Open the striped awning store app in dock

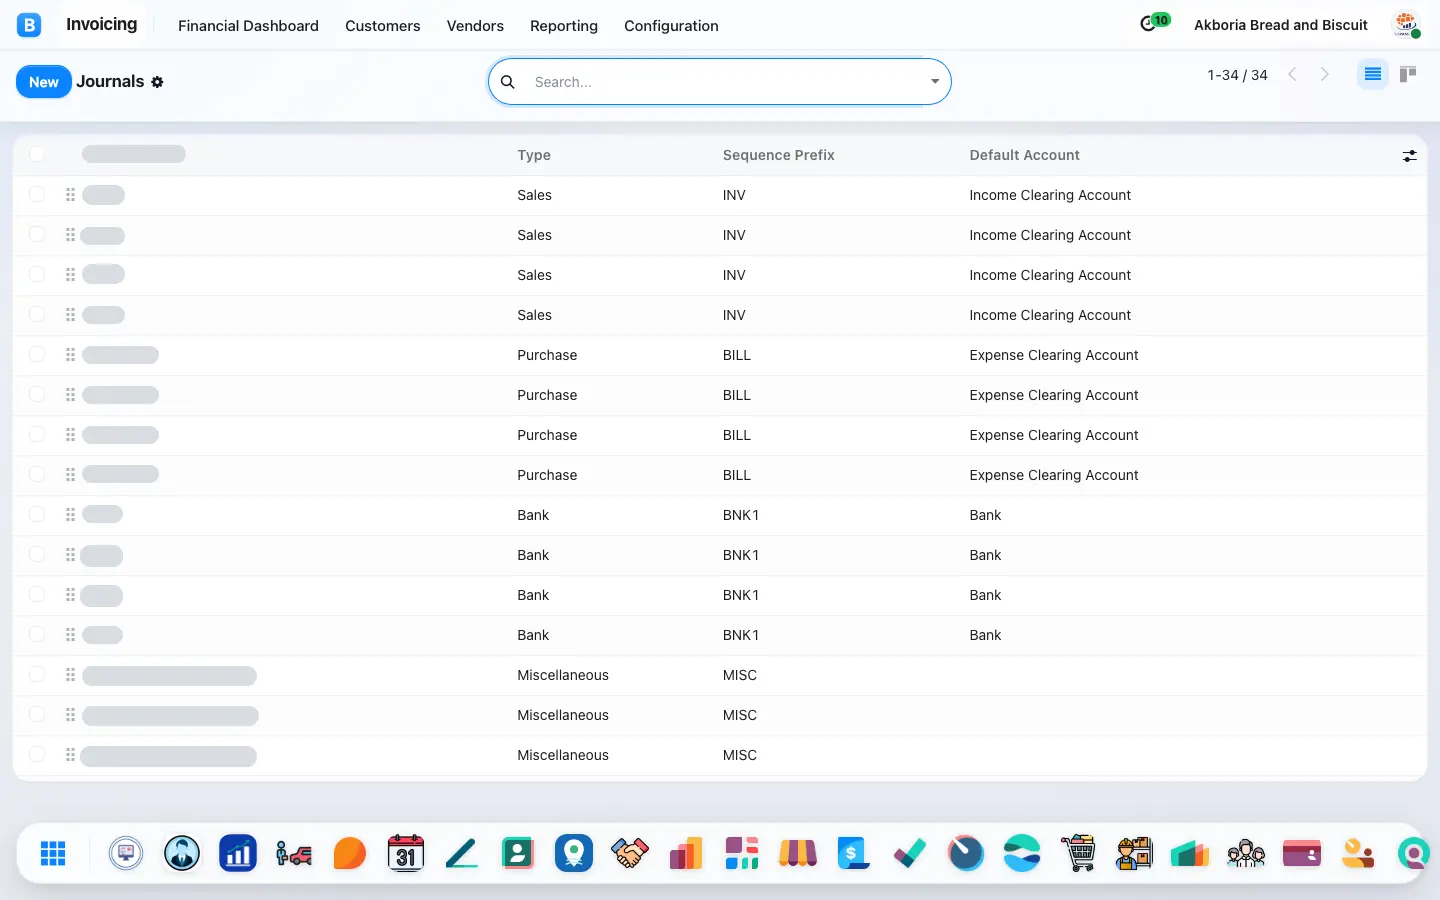[798, 853]
